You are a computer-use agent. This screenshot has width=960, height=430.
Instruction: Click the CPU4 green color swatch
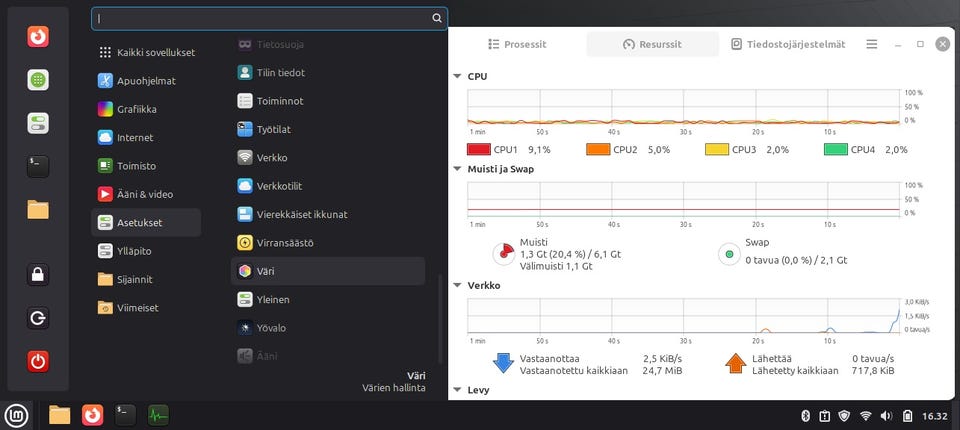tap(836, 150)
